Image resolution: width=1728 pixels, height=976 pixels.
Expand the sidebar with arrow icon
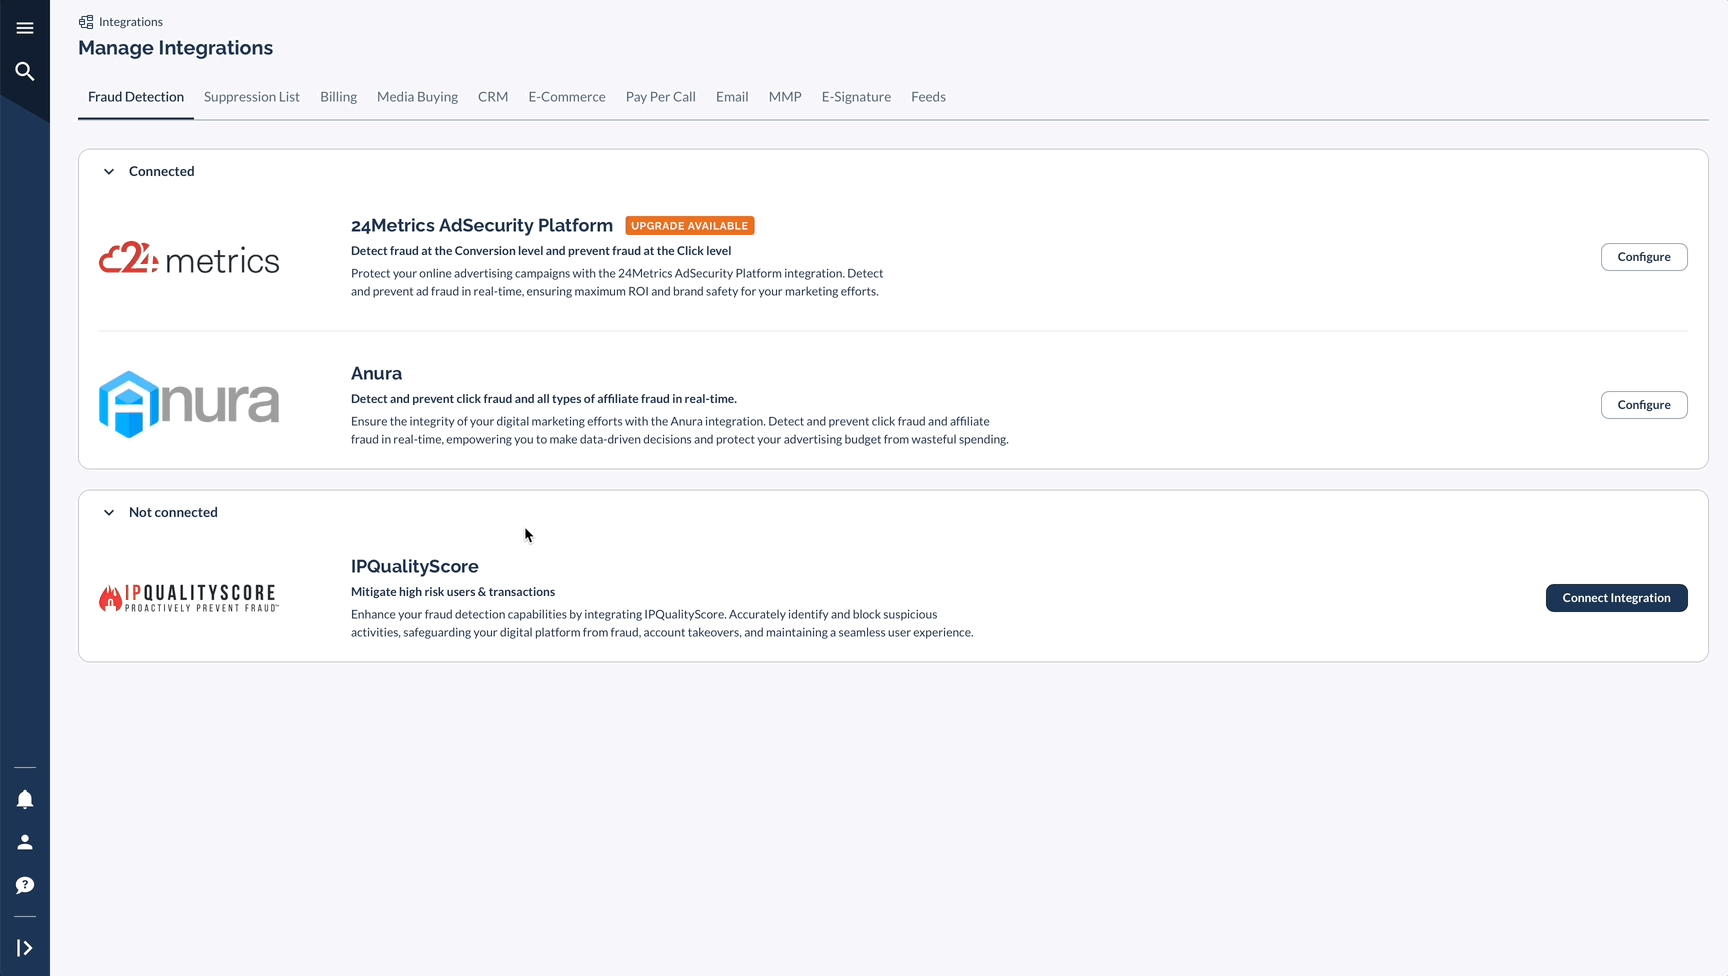point(25,948)
